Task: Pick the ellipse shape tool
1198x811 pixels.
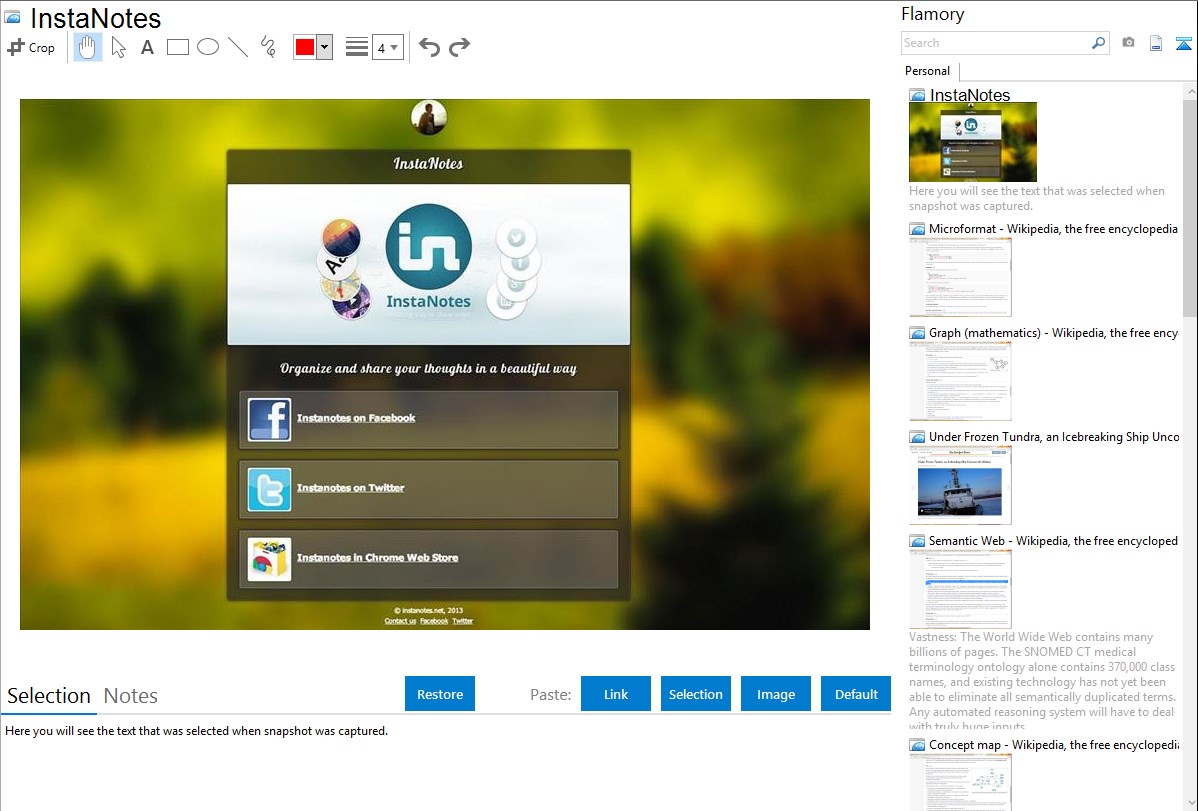Action: click(208, 47)
